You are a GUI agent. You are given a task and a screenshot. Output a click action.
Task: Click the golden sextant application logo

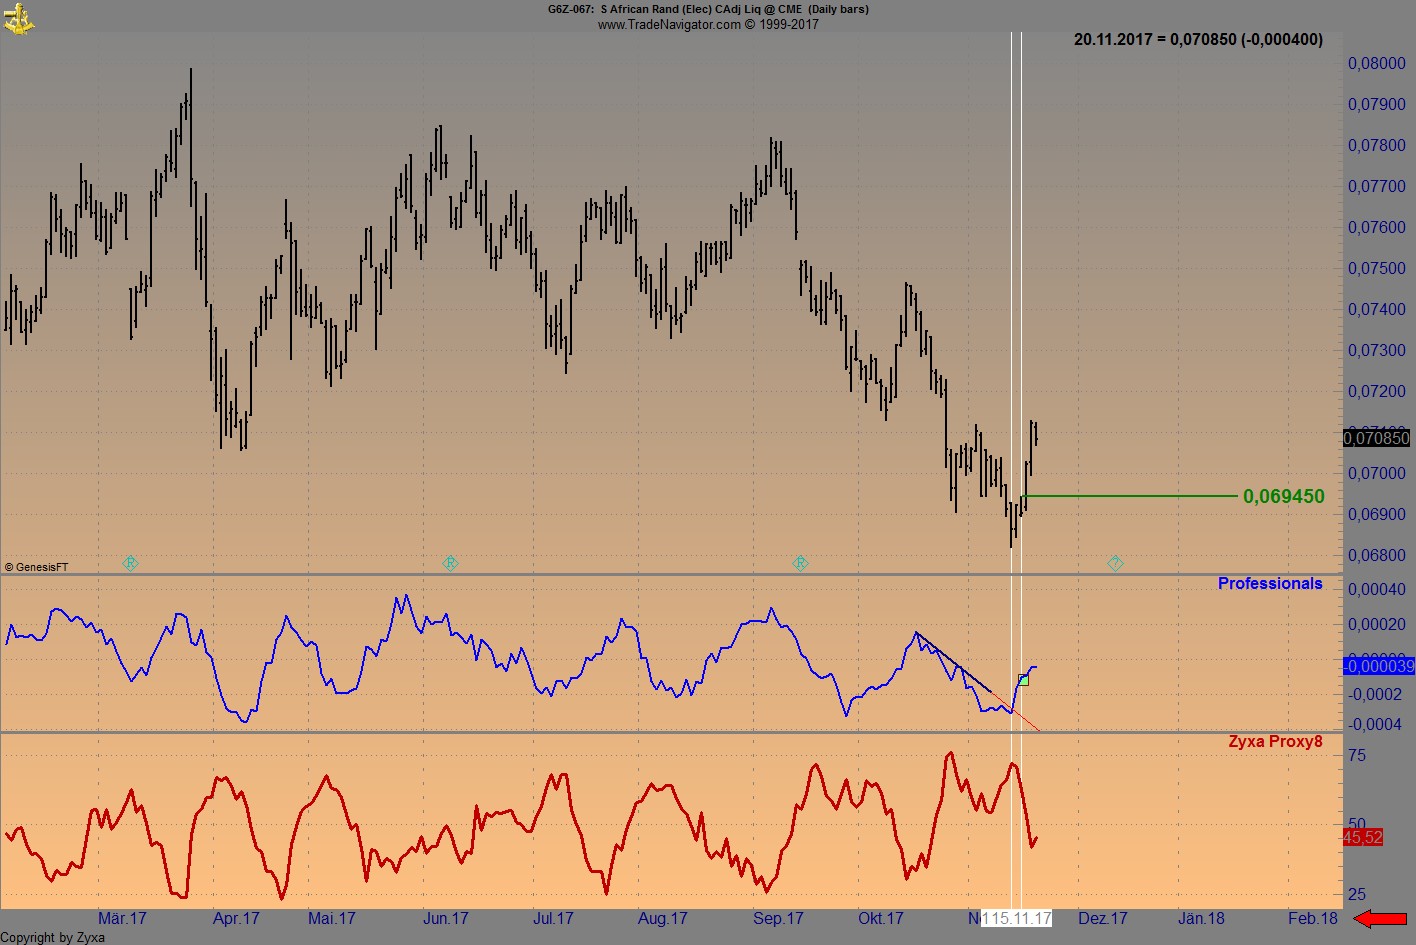pyautogui.click(x=18, y=18)
